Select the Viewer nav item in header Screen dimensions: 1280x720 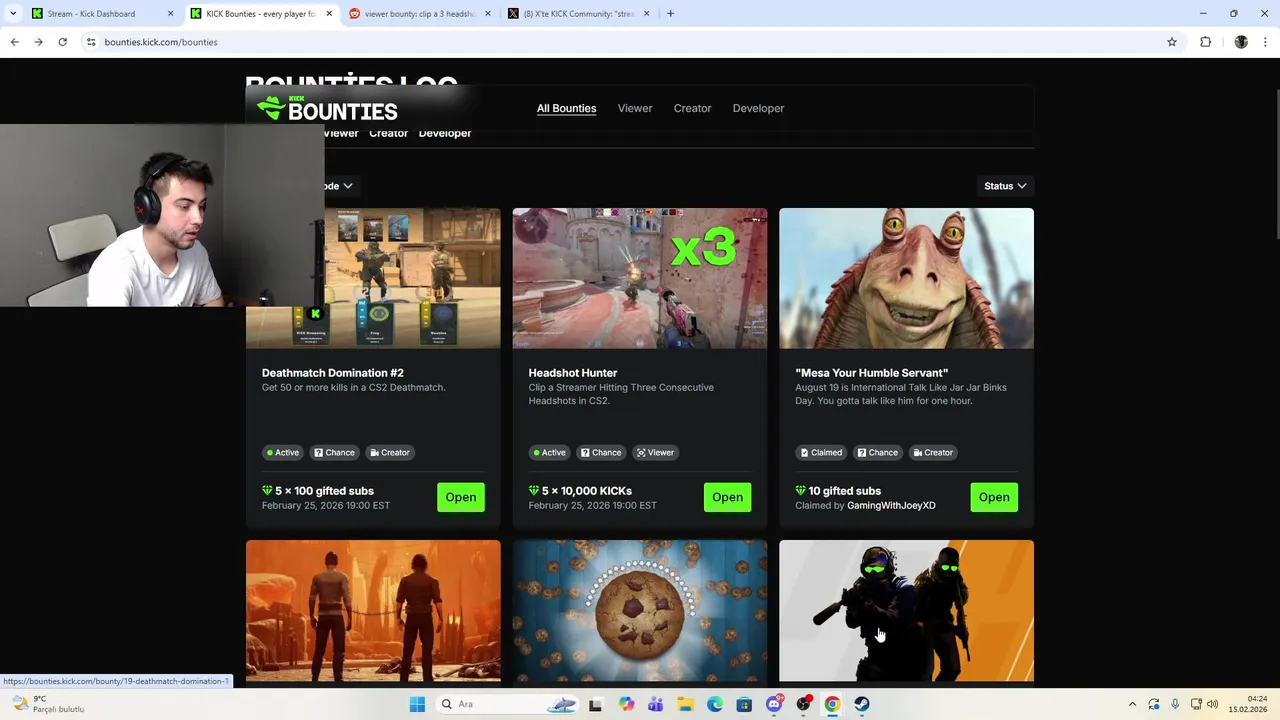(x=635, y=108)
